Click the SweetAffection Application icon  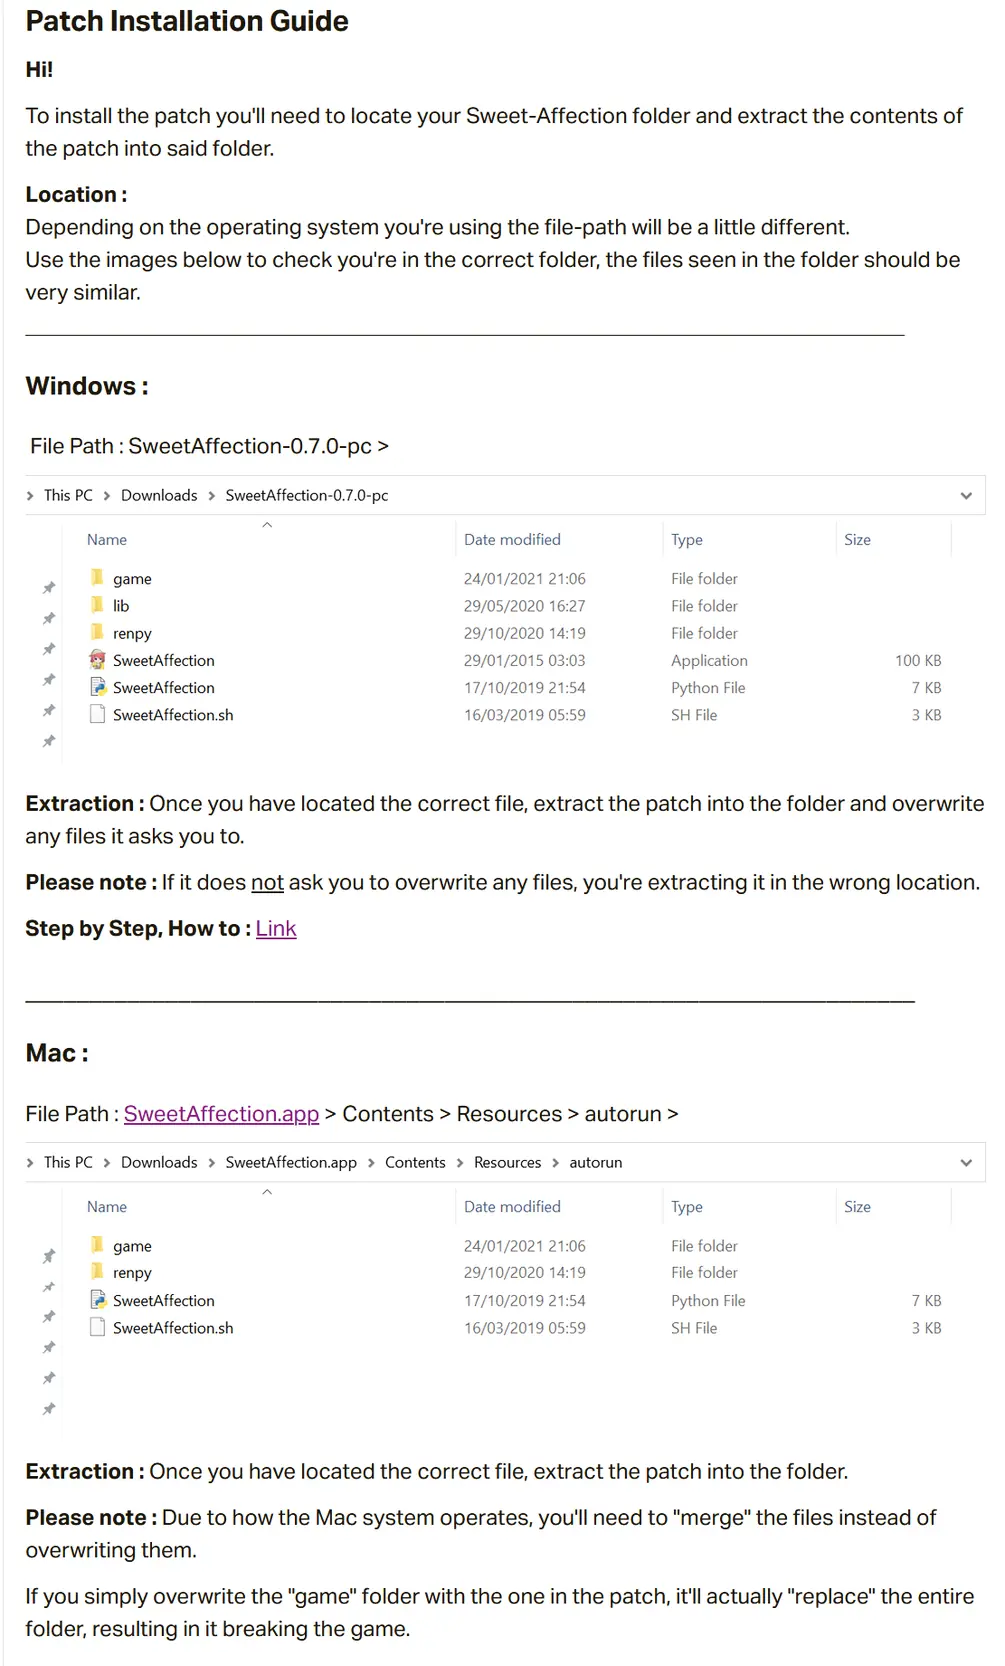pos(97,660)
